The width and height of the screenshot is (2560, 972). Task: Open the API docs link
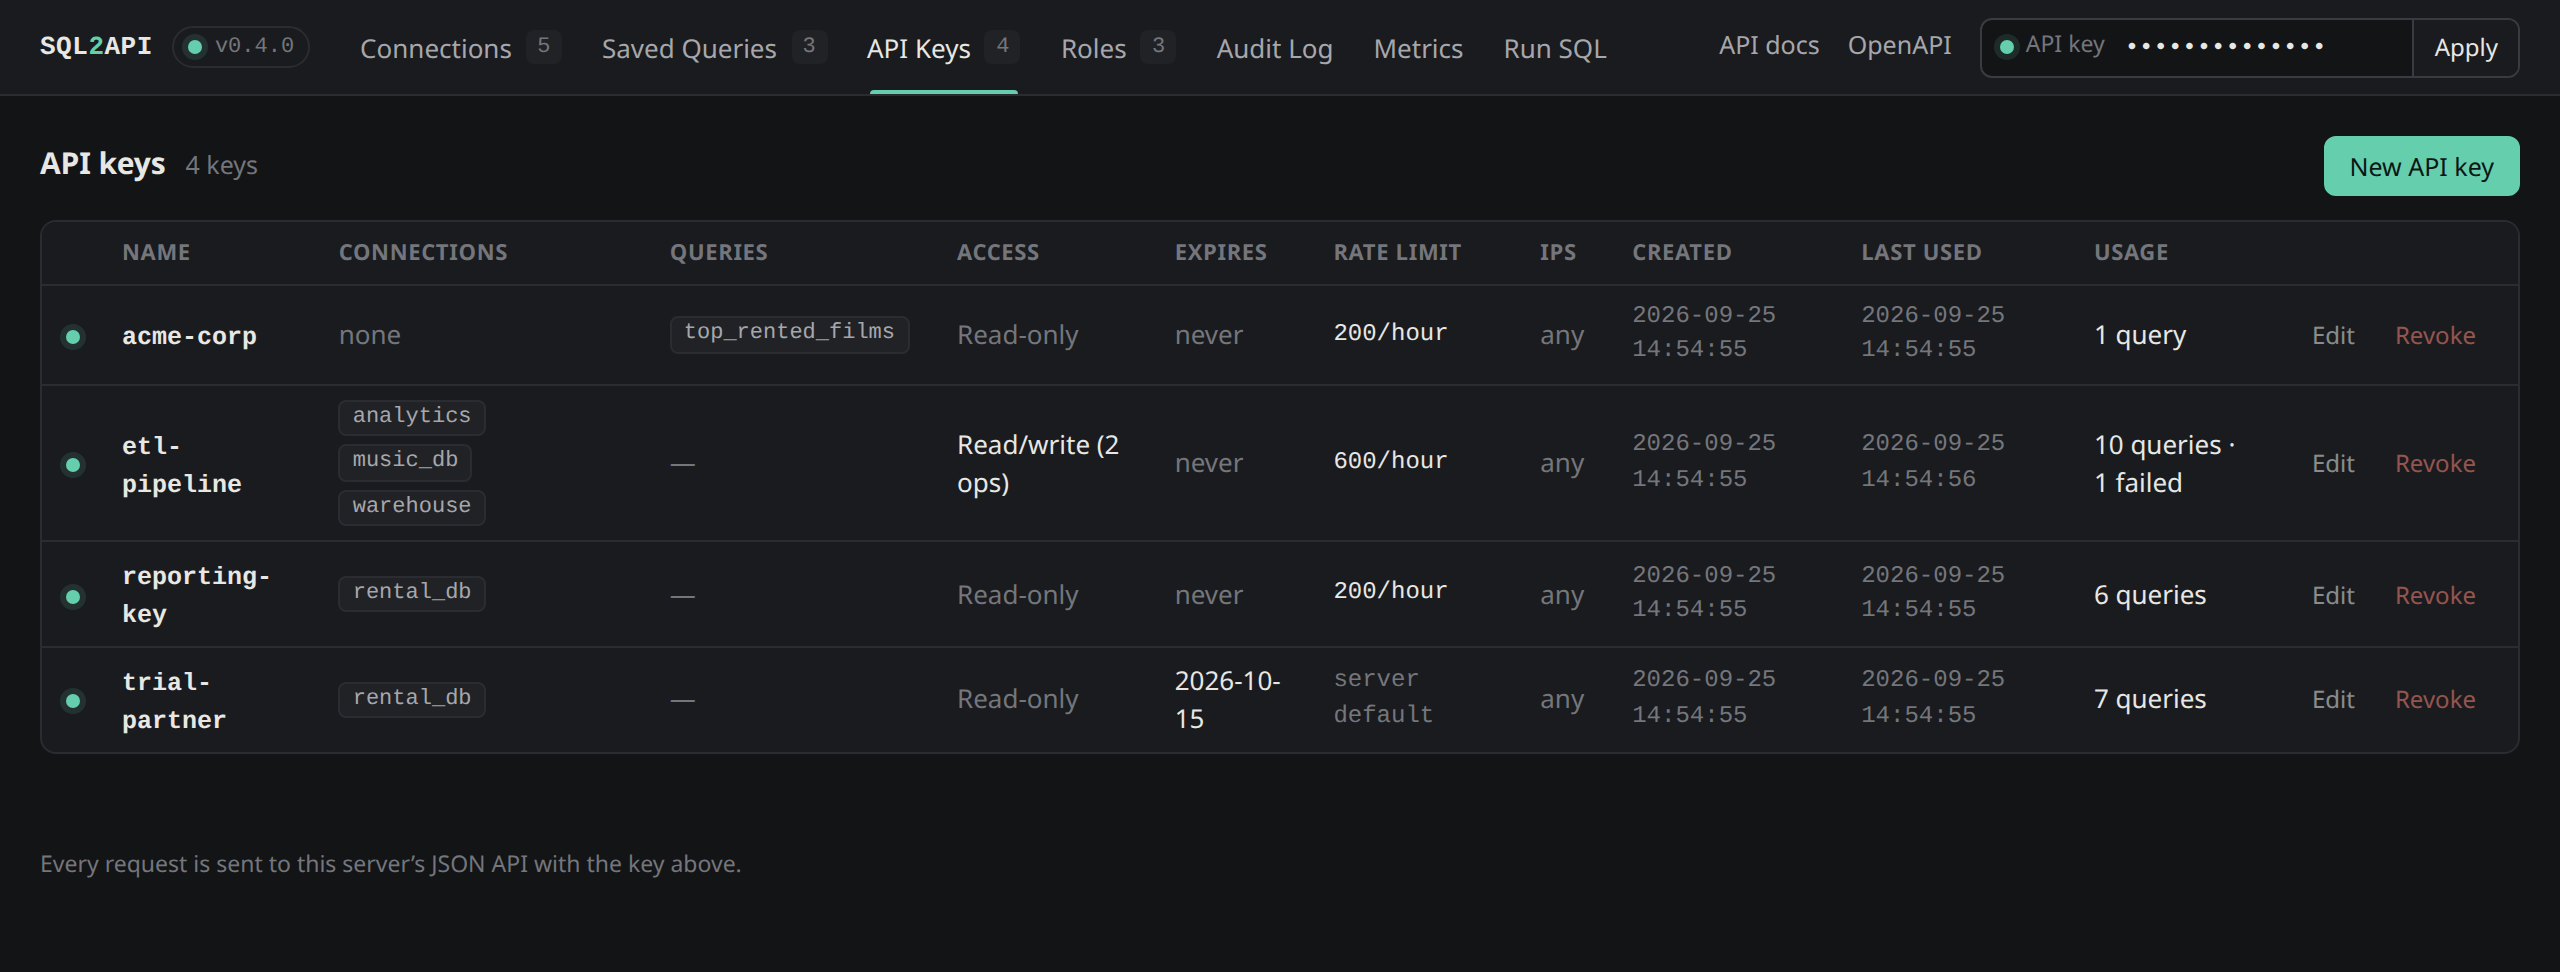[1769, 46]
